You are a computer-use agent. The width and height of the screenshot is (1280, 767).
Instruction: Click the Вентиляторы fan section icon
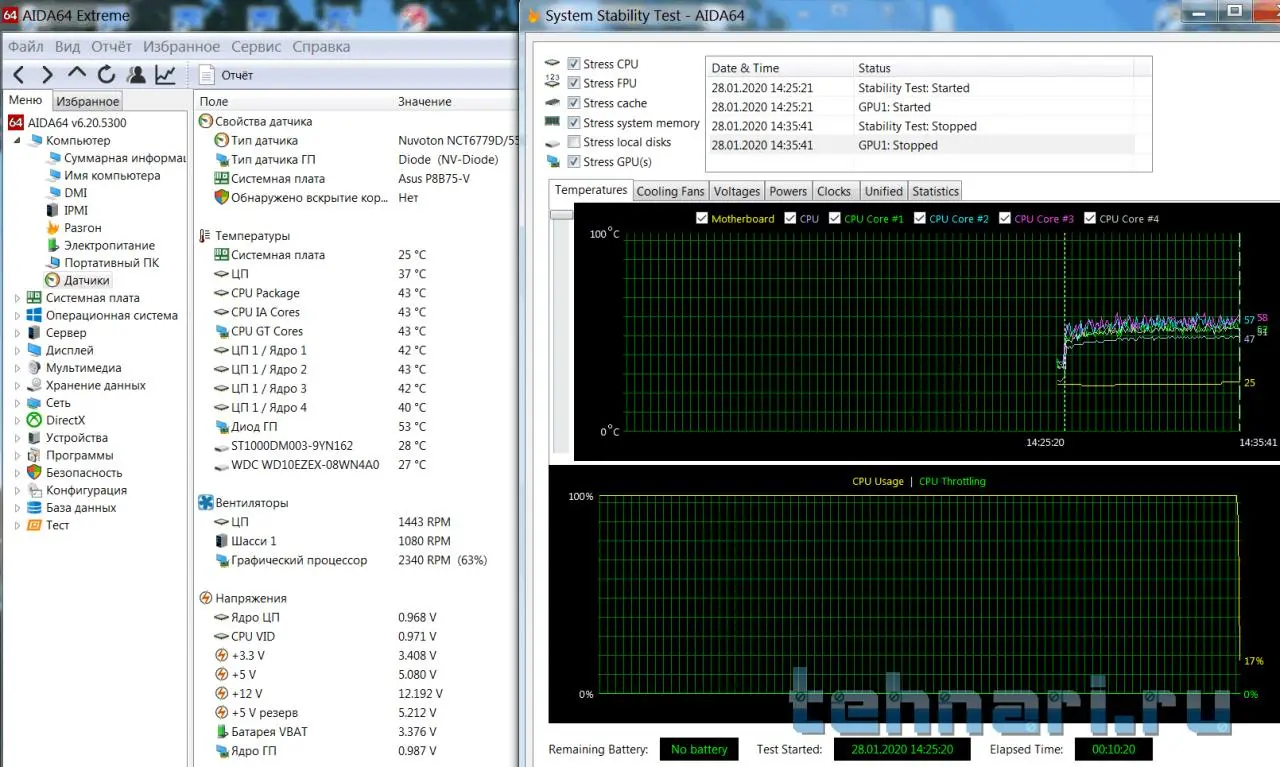tap(206, 503)
